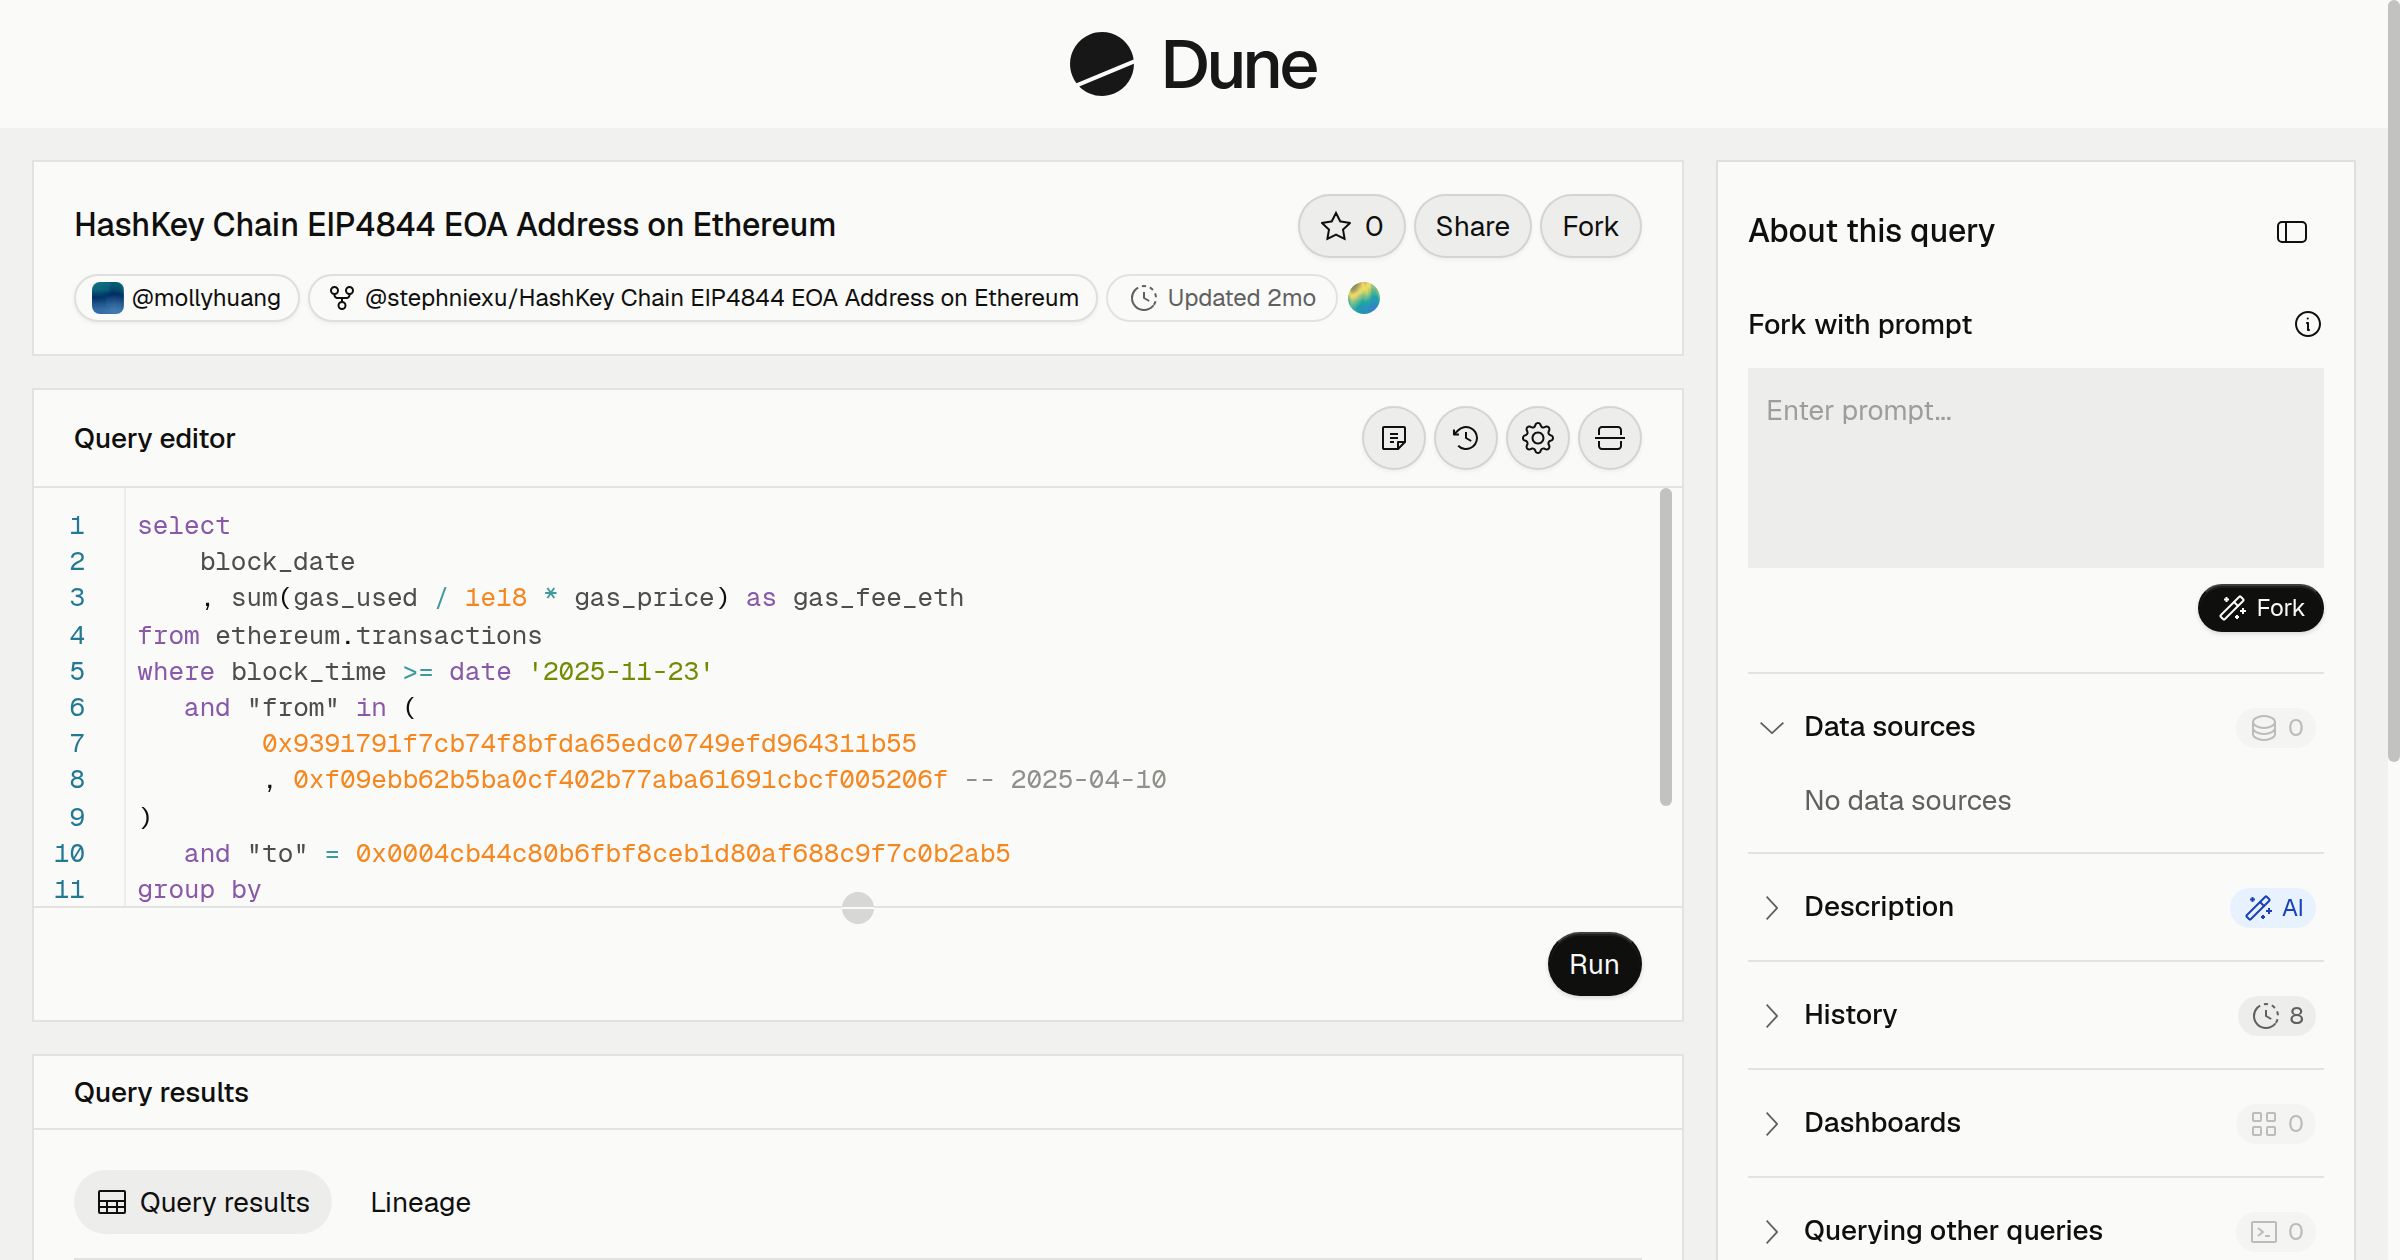Click the query editor vertical scrollbar
2400x1260 pixels.
1665,647
